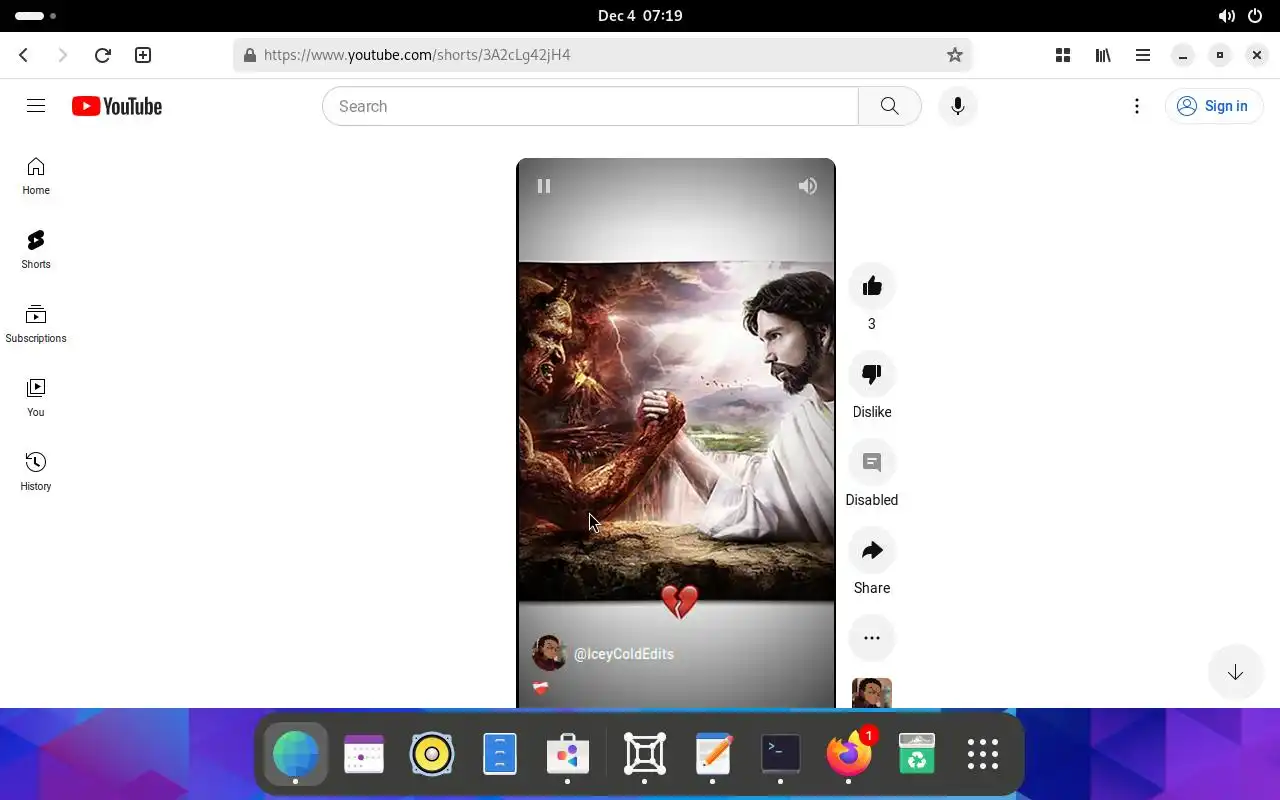Image resolution: width=1280 pixels, height=800 pixels.
Task: Open the Dec 4 07:19 clock calendar
Action: [x=640, y=16]
